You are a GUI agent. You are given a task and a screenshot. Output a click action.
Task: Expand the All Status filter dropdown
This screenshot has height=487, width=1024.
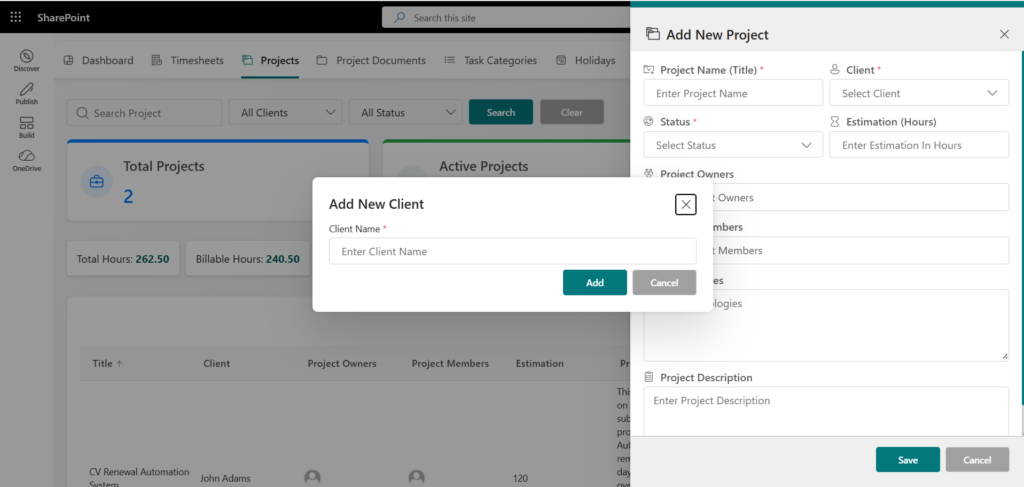coord(406,112)
